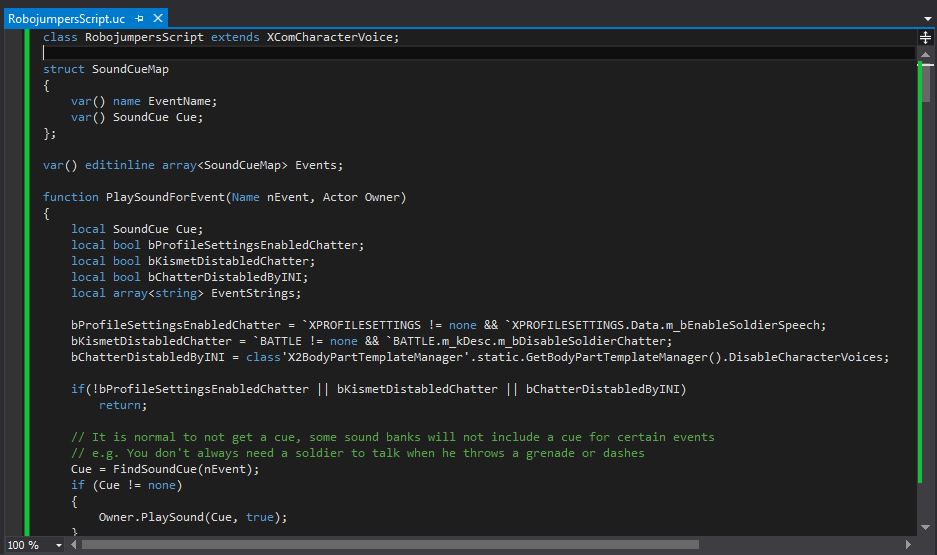Click the 'struct SoundCueMap' line
Screen dimensions: 937x555
[x=106, y=69]
